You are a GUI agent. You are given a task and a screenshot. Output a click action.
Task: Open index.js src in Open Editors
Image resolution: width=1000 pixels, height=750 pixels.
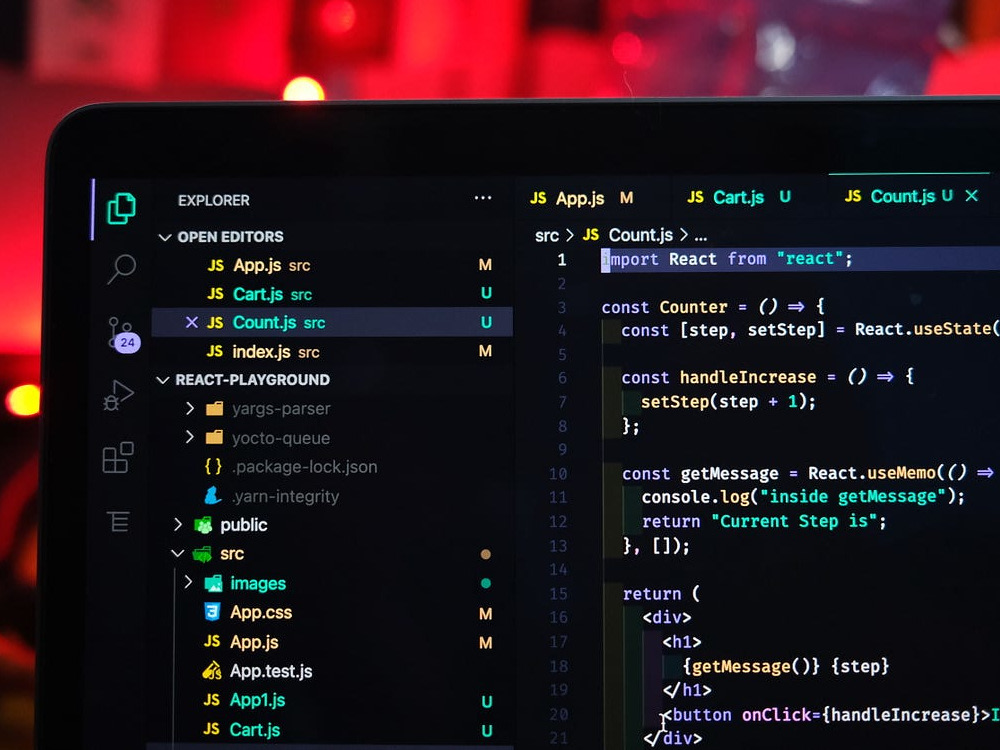point(332,351)
